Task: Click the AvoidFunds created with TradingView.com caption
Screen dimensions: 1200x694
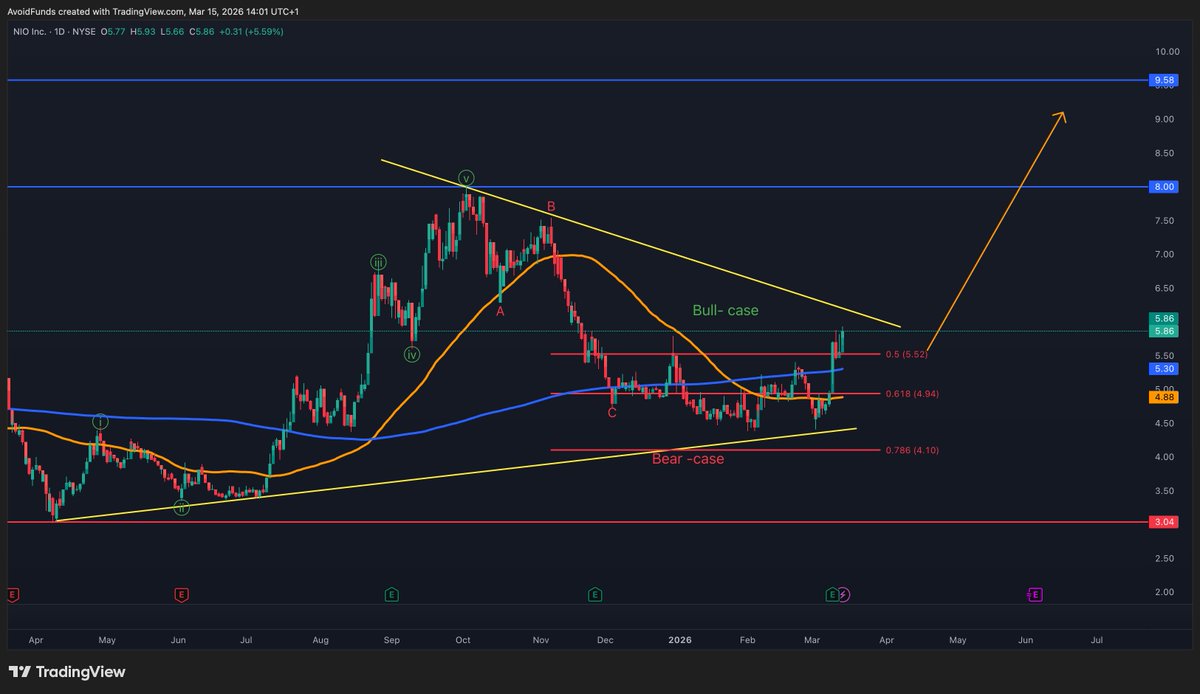Action: pyautogui.click(x=154, y=11)
